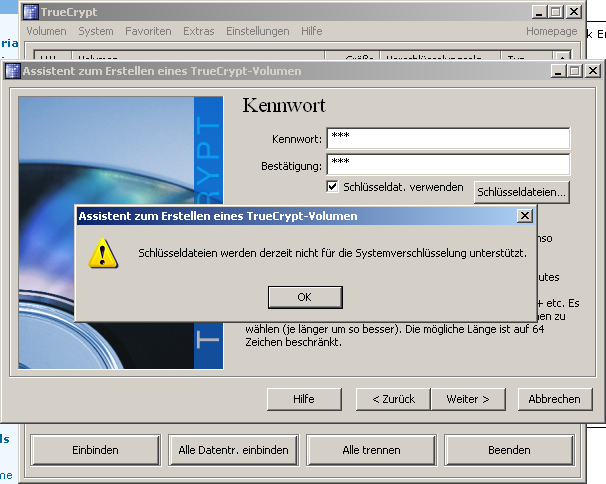
Task: Click Beenden in TrueCrypt window
Action: (509, 450)
